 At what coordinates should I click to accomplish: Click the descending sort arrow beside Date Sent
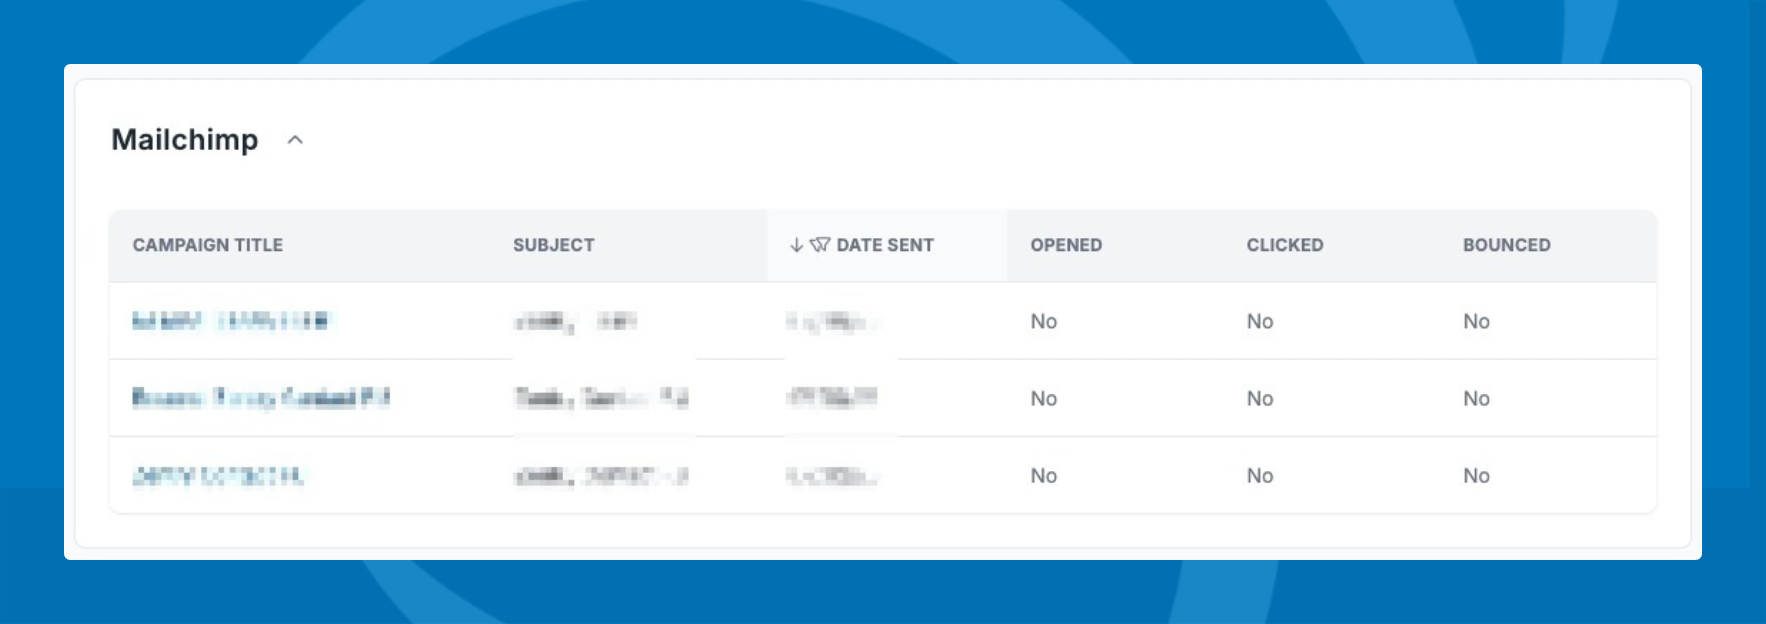[x=796, y=245]
